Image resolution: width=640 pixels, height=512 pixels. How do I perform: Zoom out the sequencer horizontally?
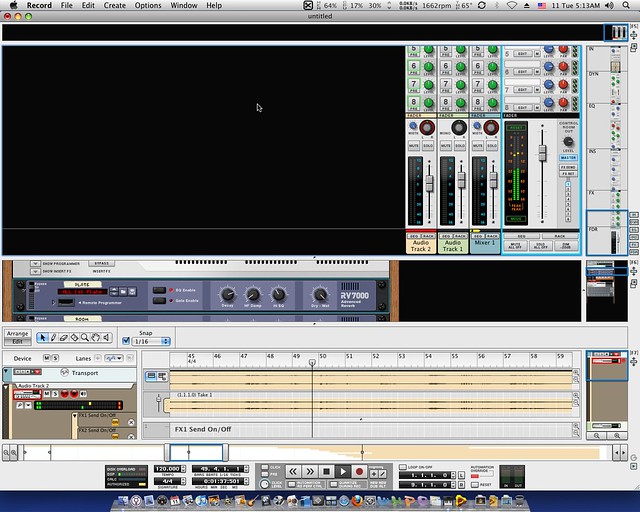[x=6, y=452]
